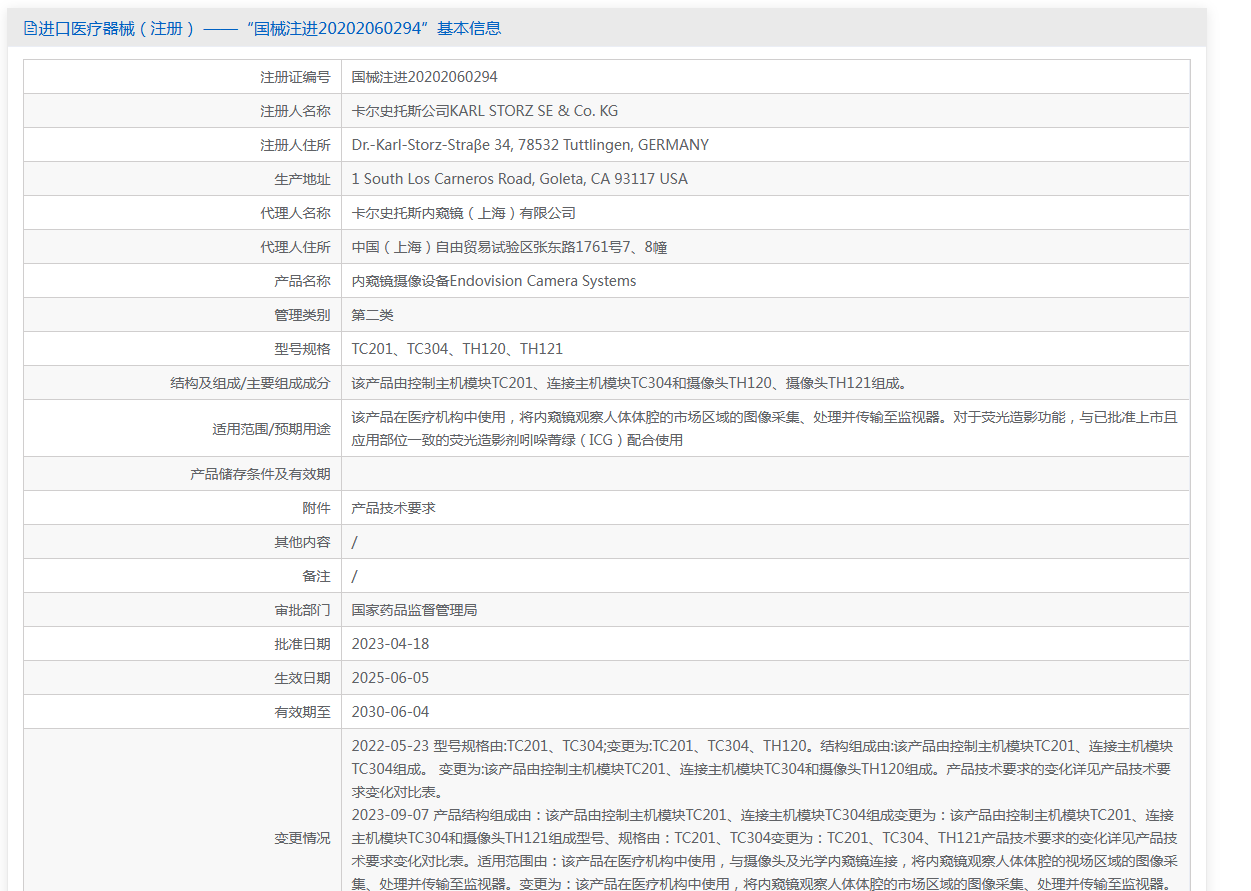Click the 审批部门 label
The height and width of the screenshot is (891, 1251).
tap(302, 610)
